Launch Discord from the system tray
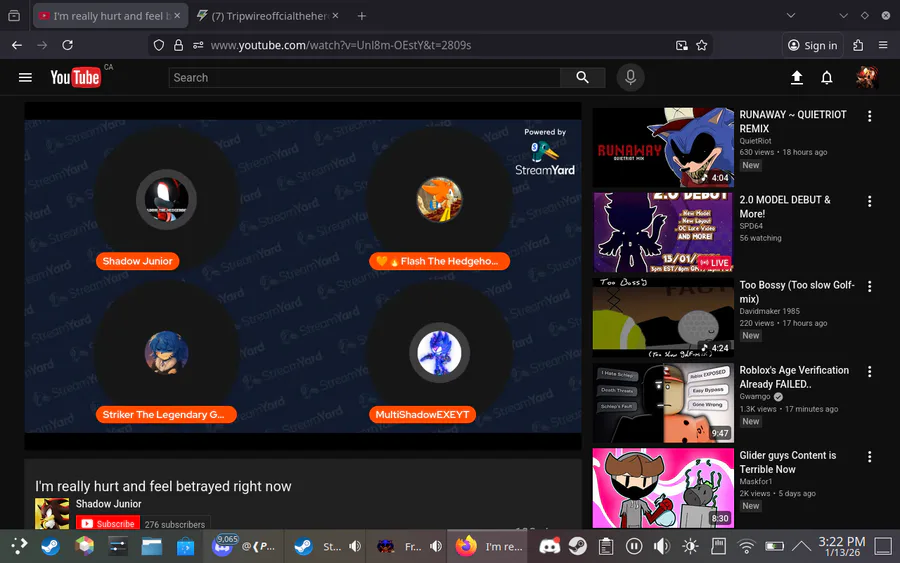 click(549, 546)
